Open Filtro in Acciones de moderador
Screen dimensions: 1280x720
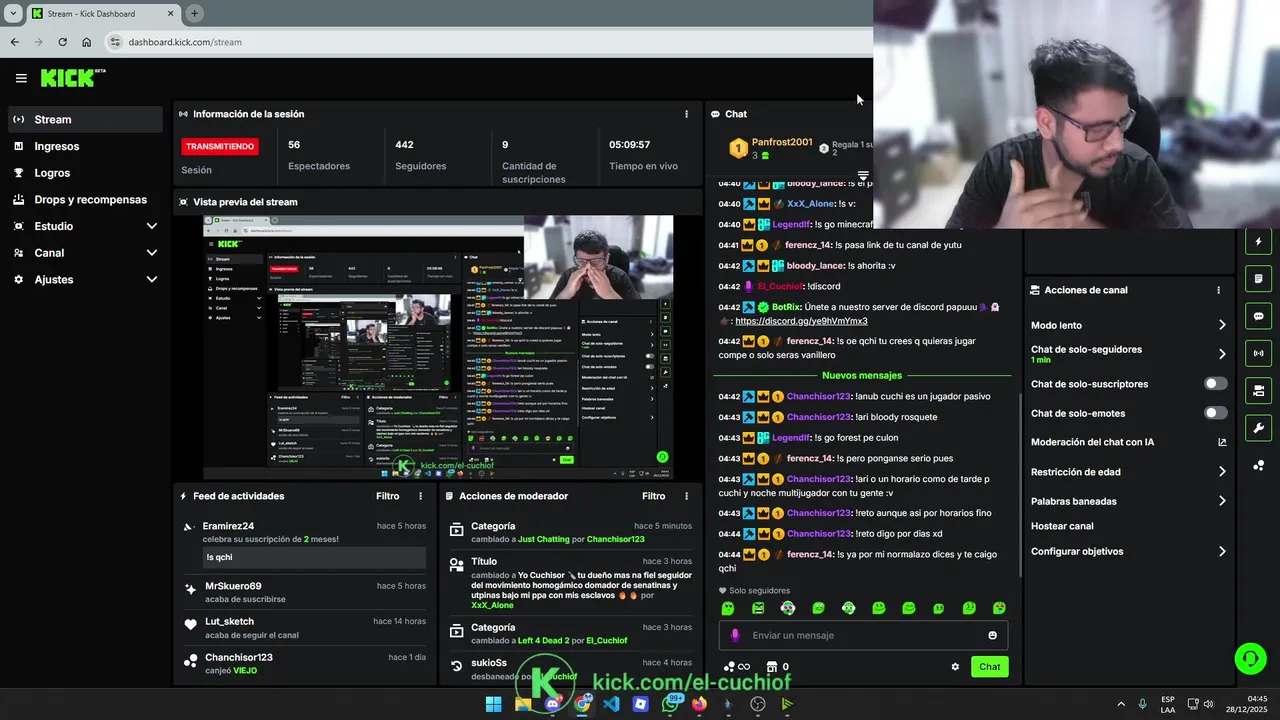653,496
